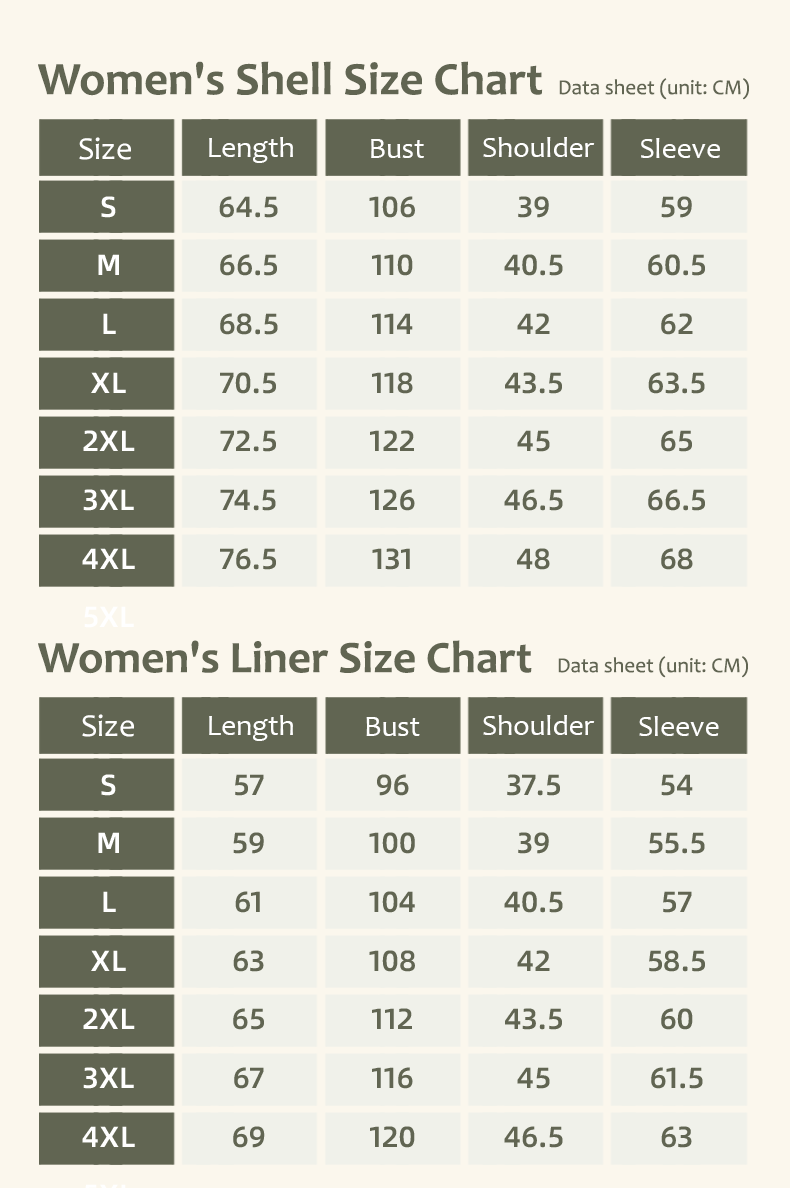The width and height of the screenshot is (790, 1188).
Task: Click the XL size cell in Shell chart
Action: point(107,383)
